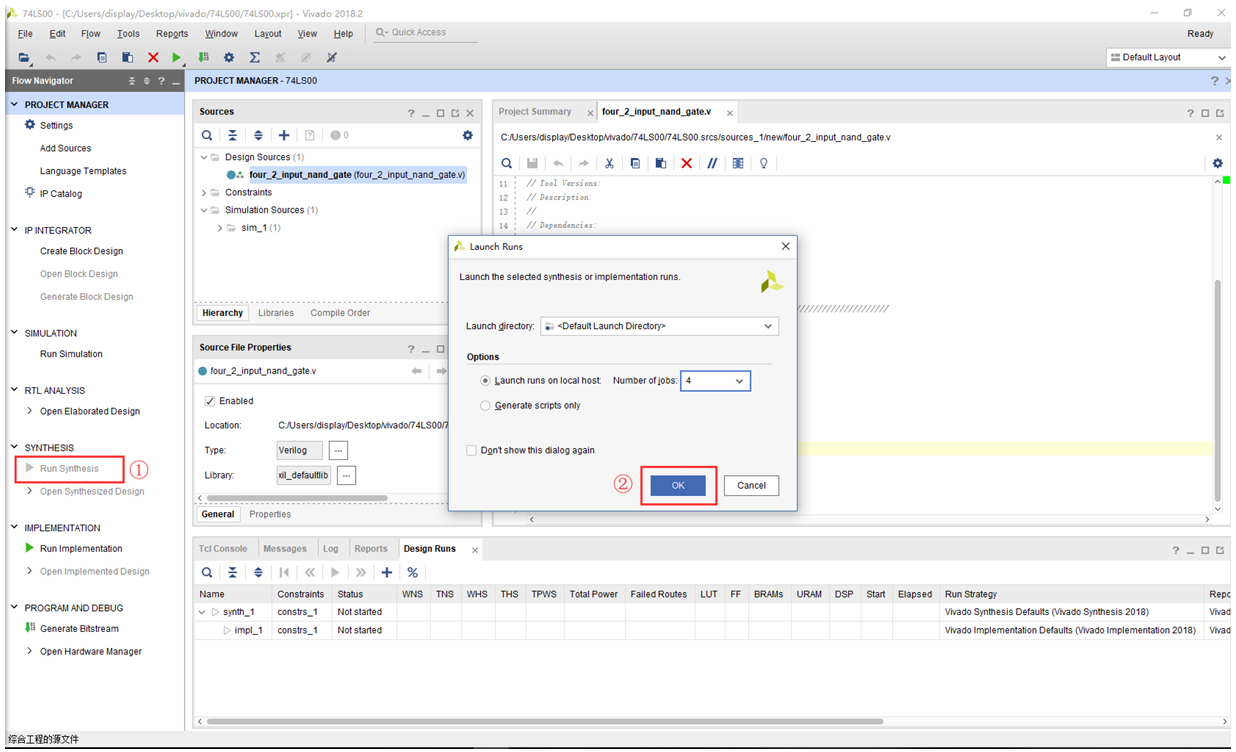
Task: Click the Design Runs horizontal scrollbar
Action: pos(544,721)
